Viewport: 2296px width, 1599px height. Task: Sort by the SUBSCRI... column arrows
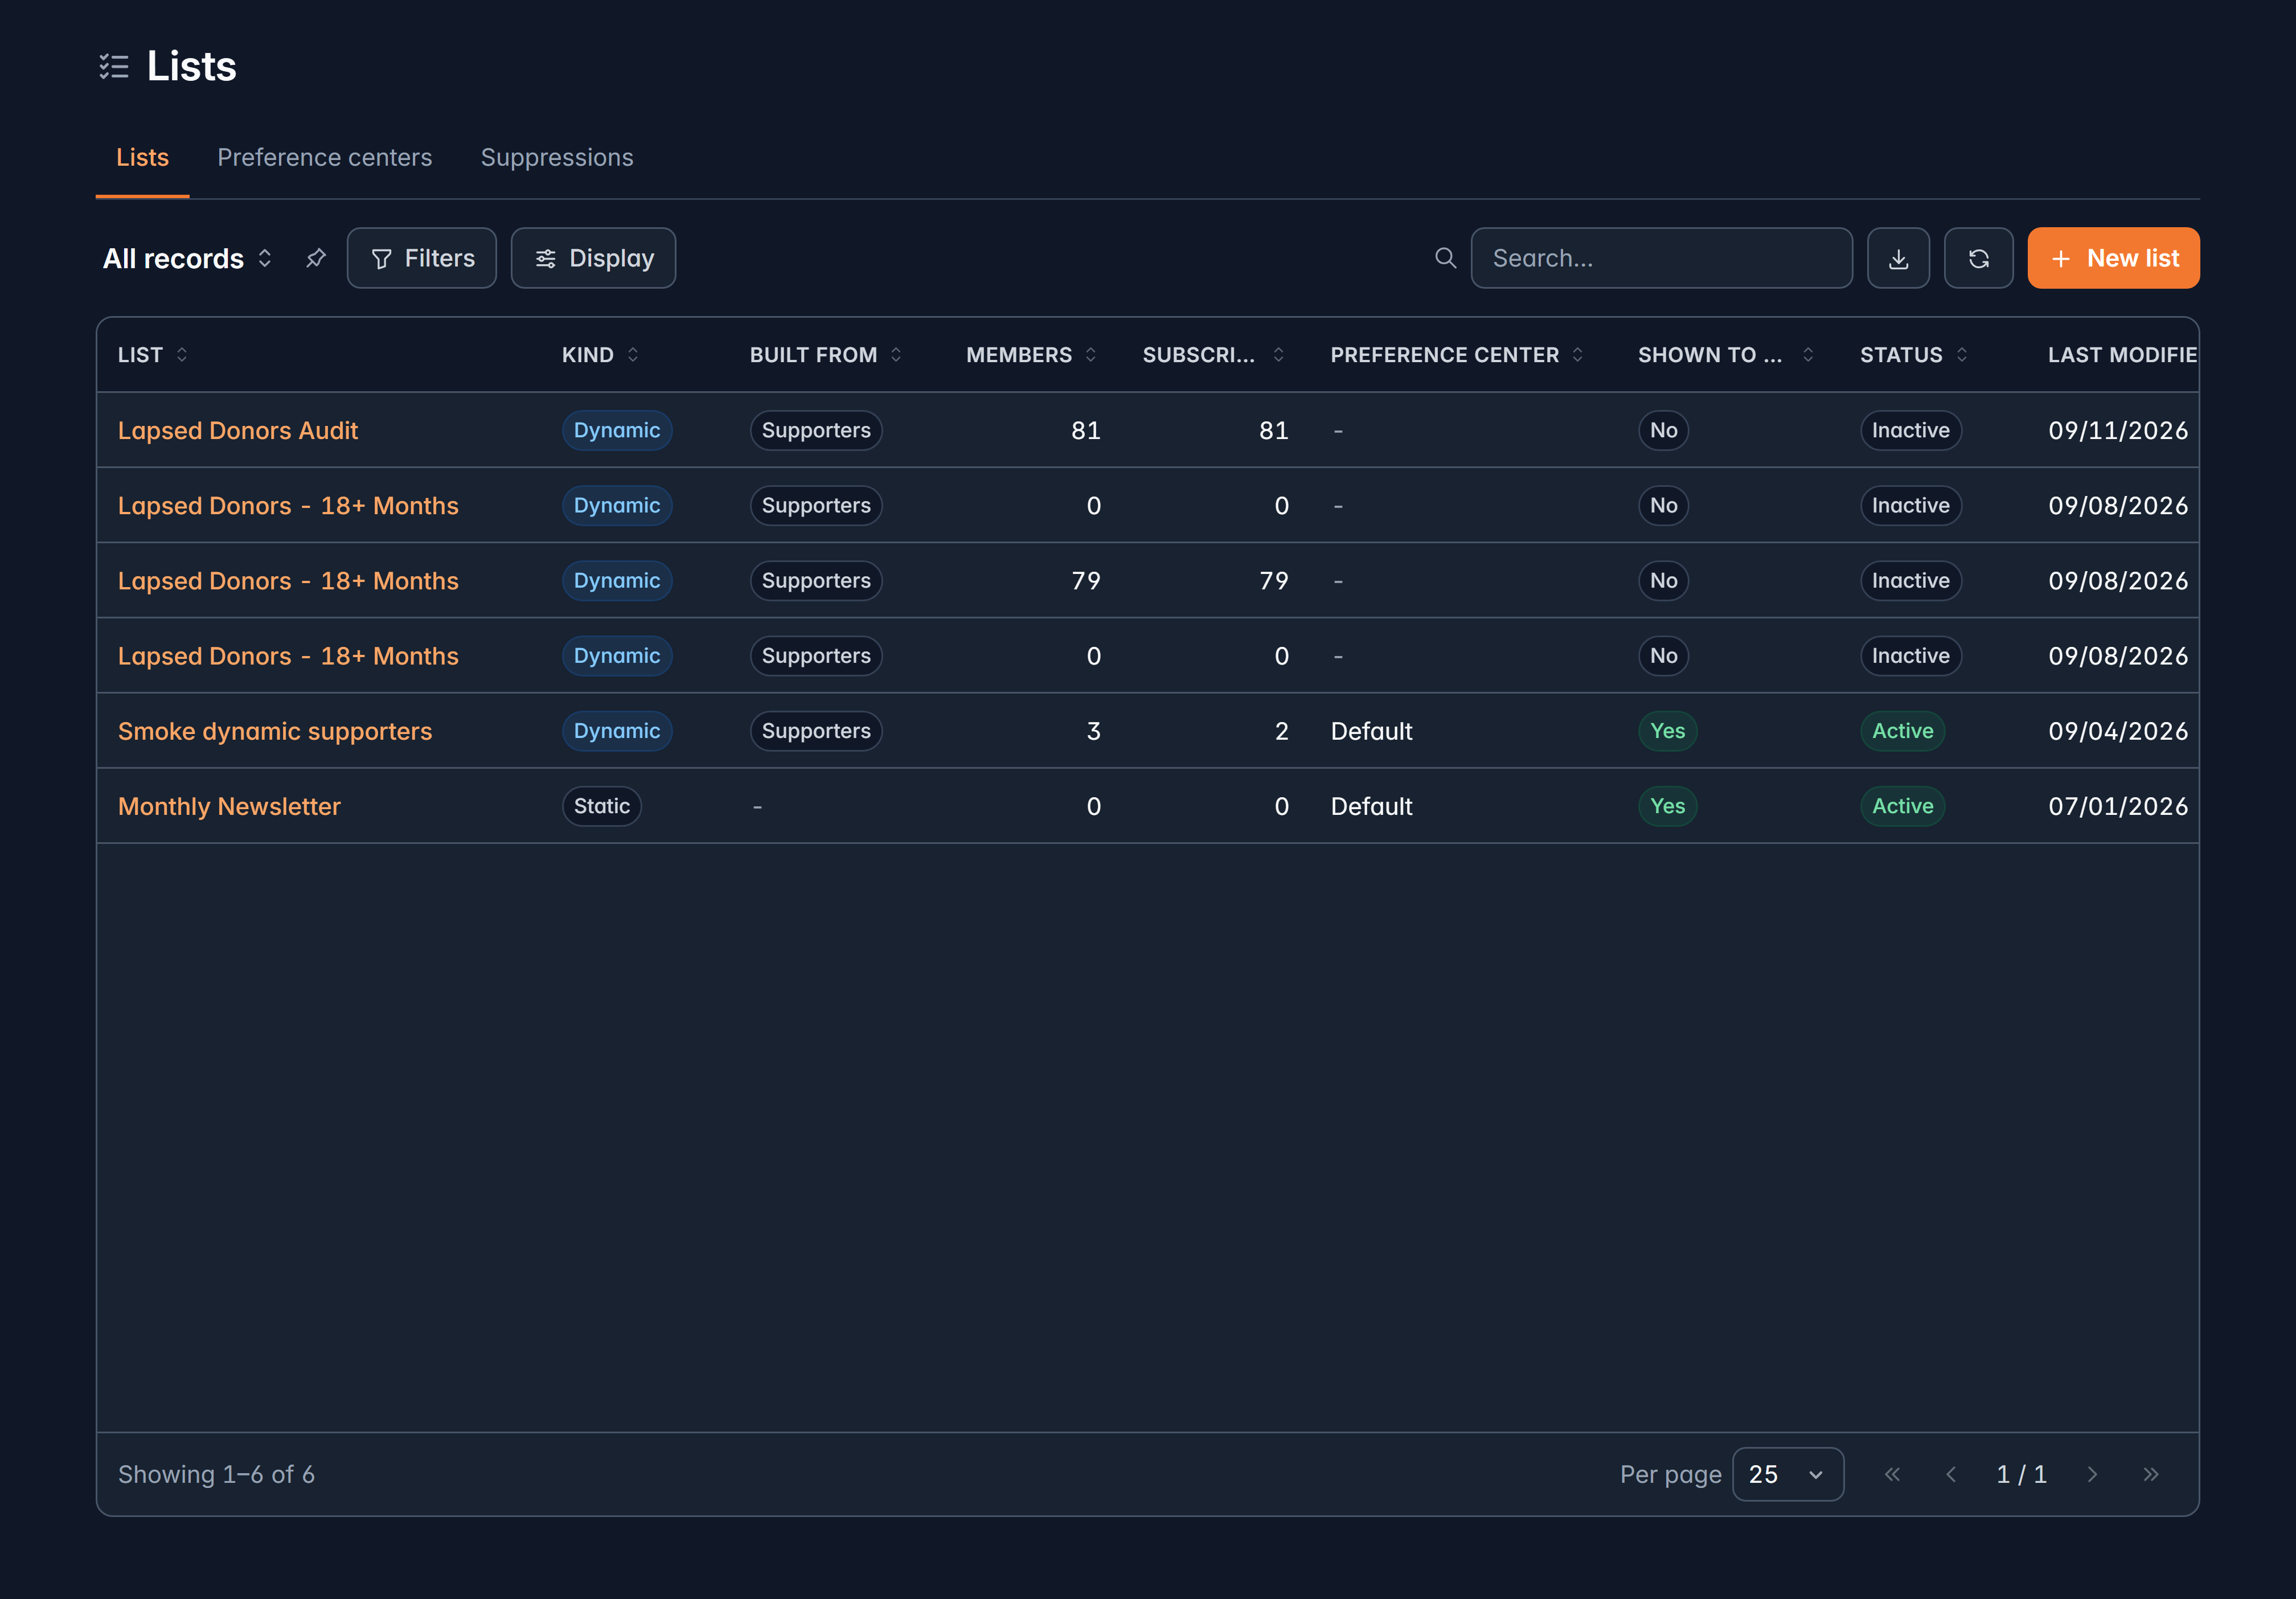[1278, 355]
